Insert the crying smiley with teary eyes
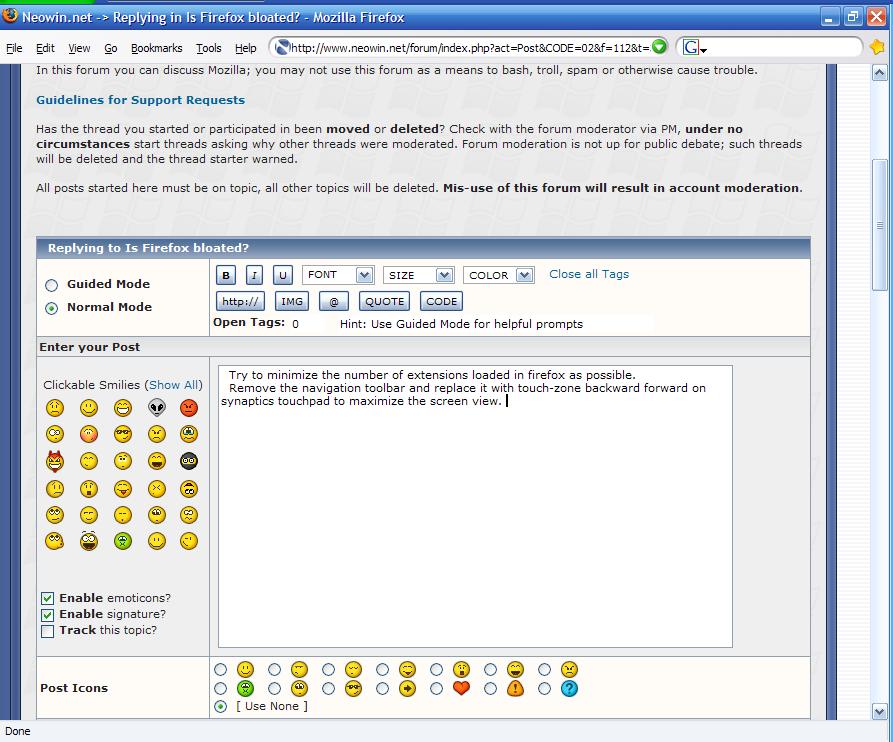 tap(189, 434)
